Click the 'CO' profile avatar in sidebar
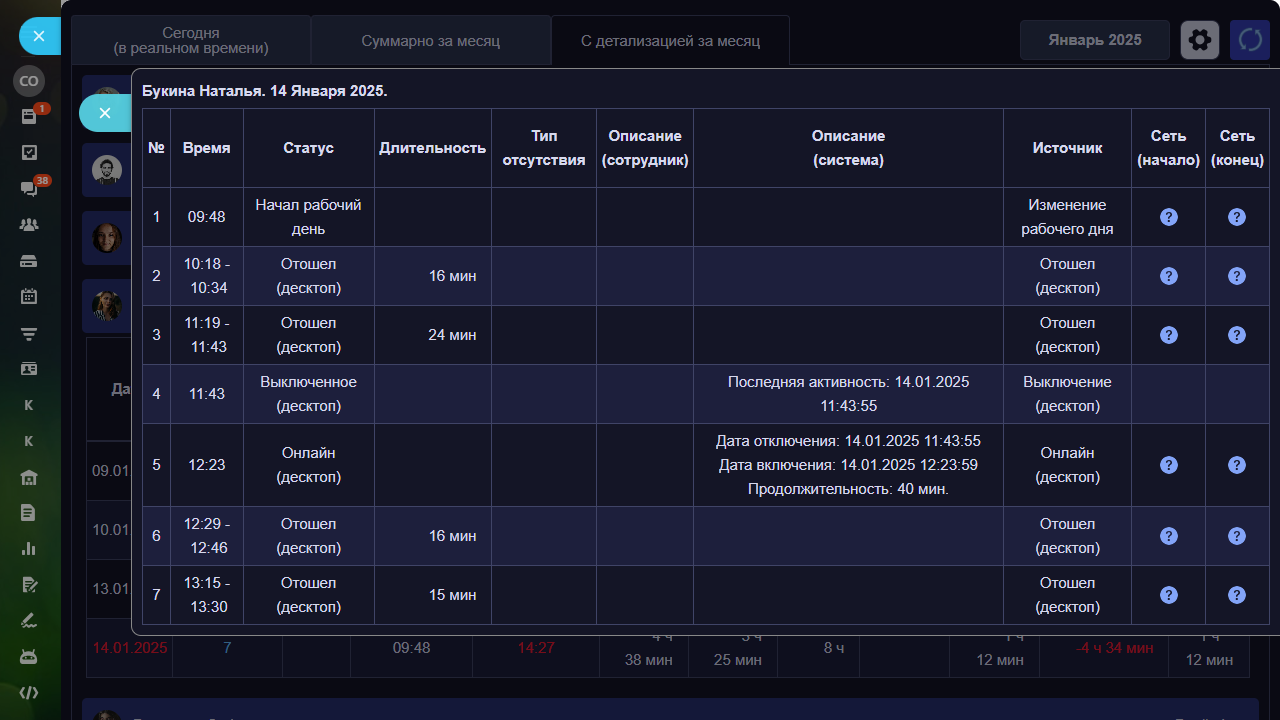The width and height of the screenshot is (1280, 720). tap(29, 81)
